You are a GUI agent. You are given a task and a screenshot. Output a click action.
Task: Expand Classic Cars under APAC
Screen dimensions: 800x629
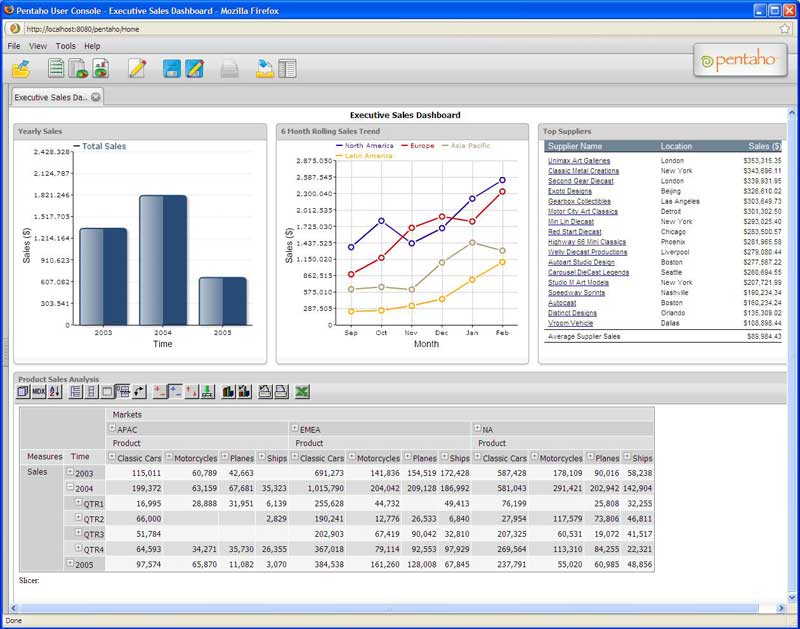coord(112,457)
